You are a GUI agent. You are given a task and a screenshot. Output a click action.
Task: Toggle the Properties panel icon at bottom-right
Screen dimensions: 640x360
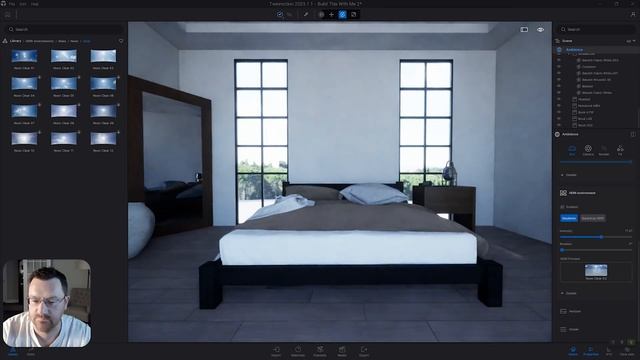591,351
